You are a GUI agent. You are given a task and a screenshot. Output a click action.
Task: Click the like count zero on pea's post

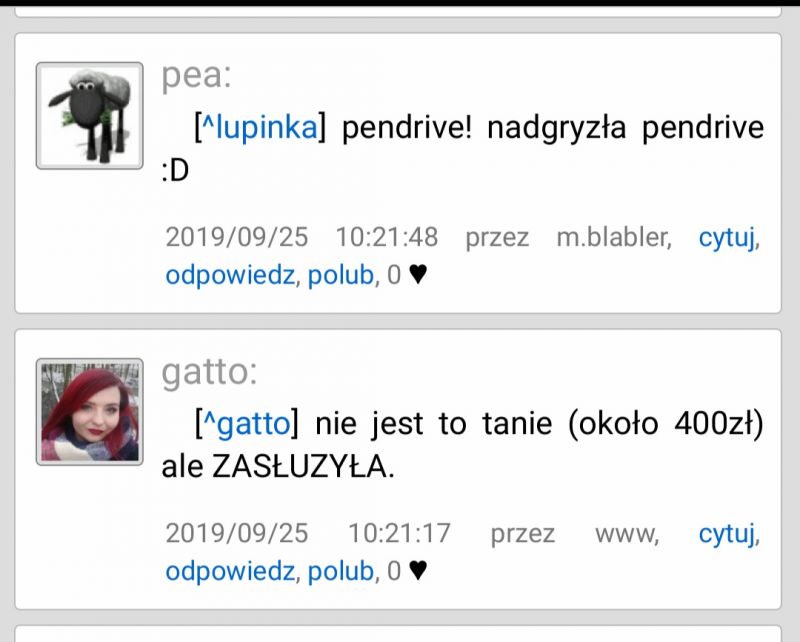pyautogui.click(x=394, y=275)
